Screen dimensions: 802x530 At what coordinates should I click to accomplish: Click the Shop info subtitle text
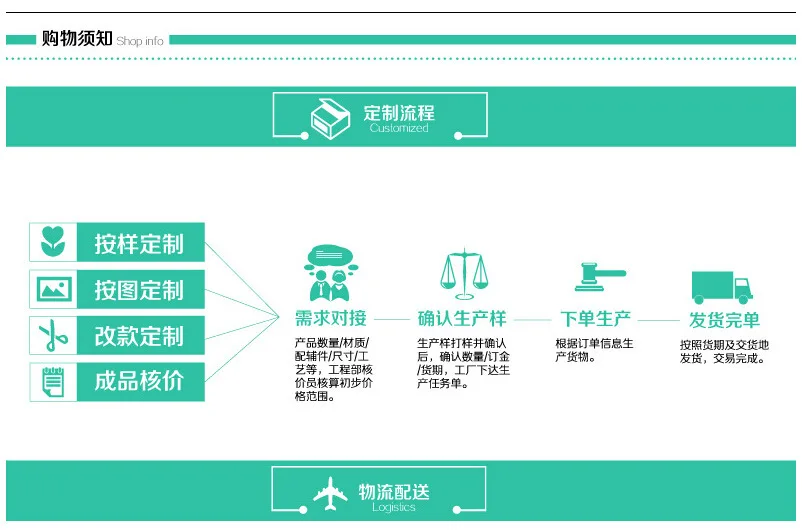tap(140, 41)
